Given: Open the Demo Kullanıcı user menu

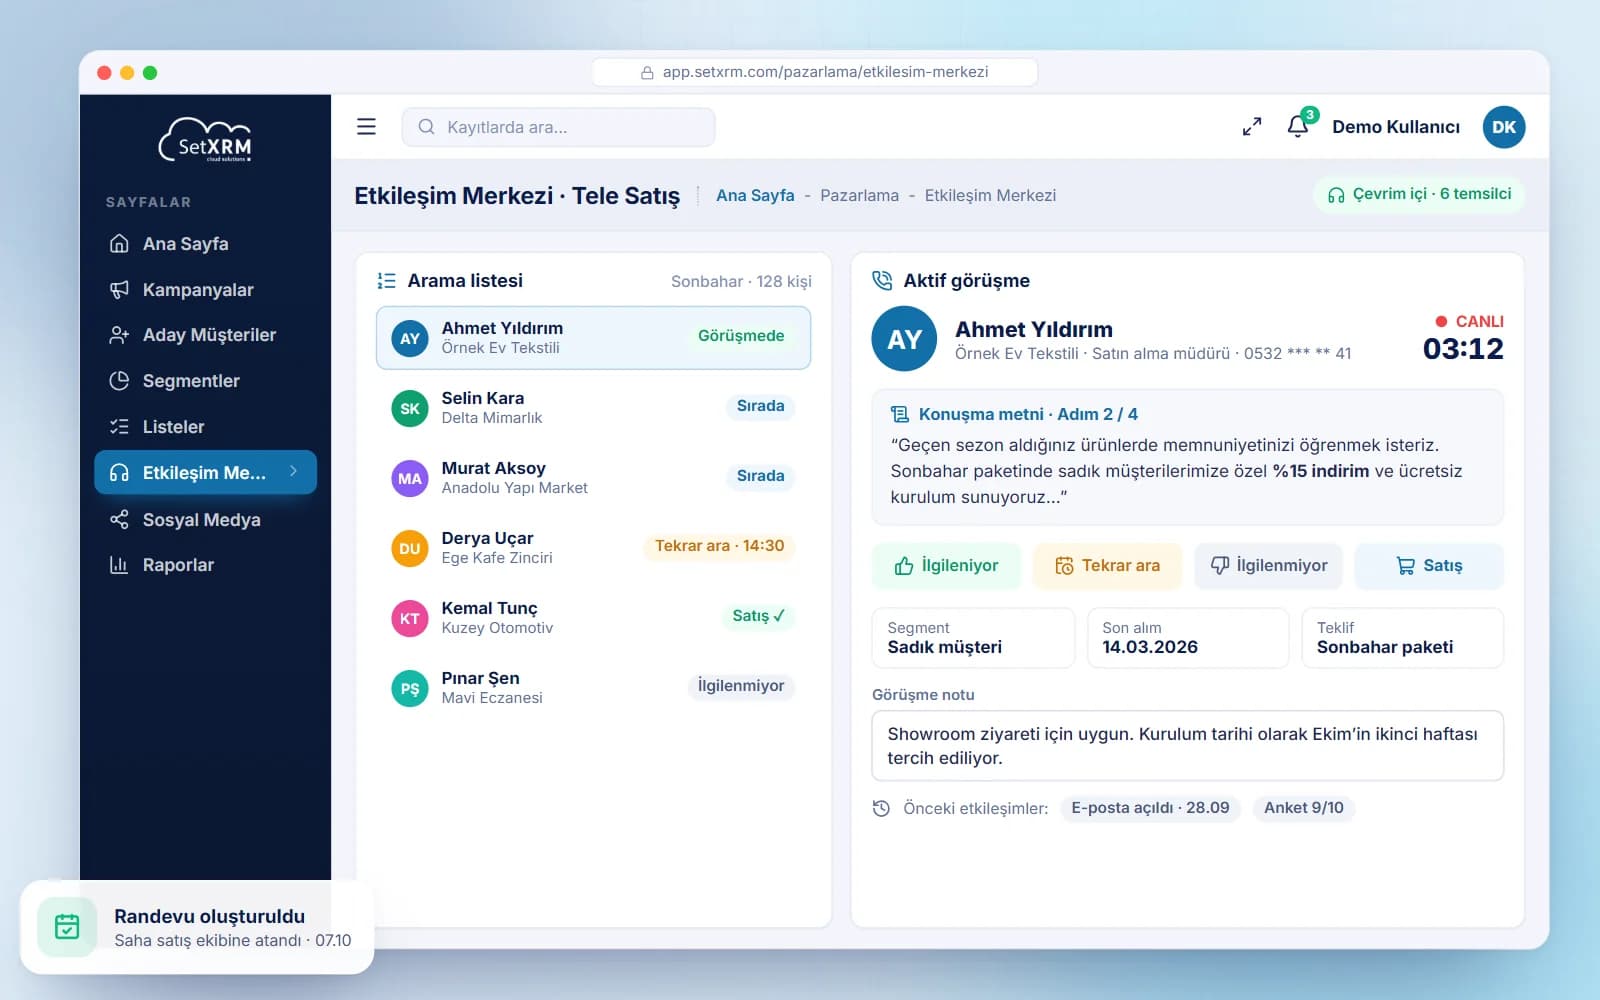Looking at the screenshot, I should (x=1395, y=127).
